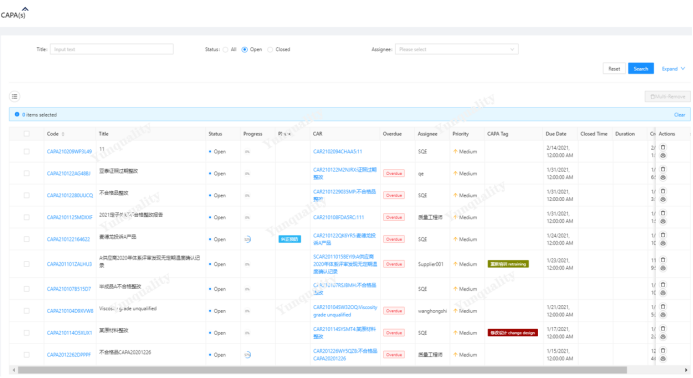This screenshot has height=378, width=693.
Task: Click the Reset button
Action: [614, 69]
